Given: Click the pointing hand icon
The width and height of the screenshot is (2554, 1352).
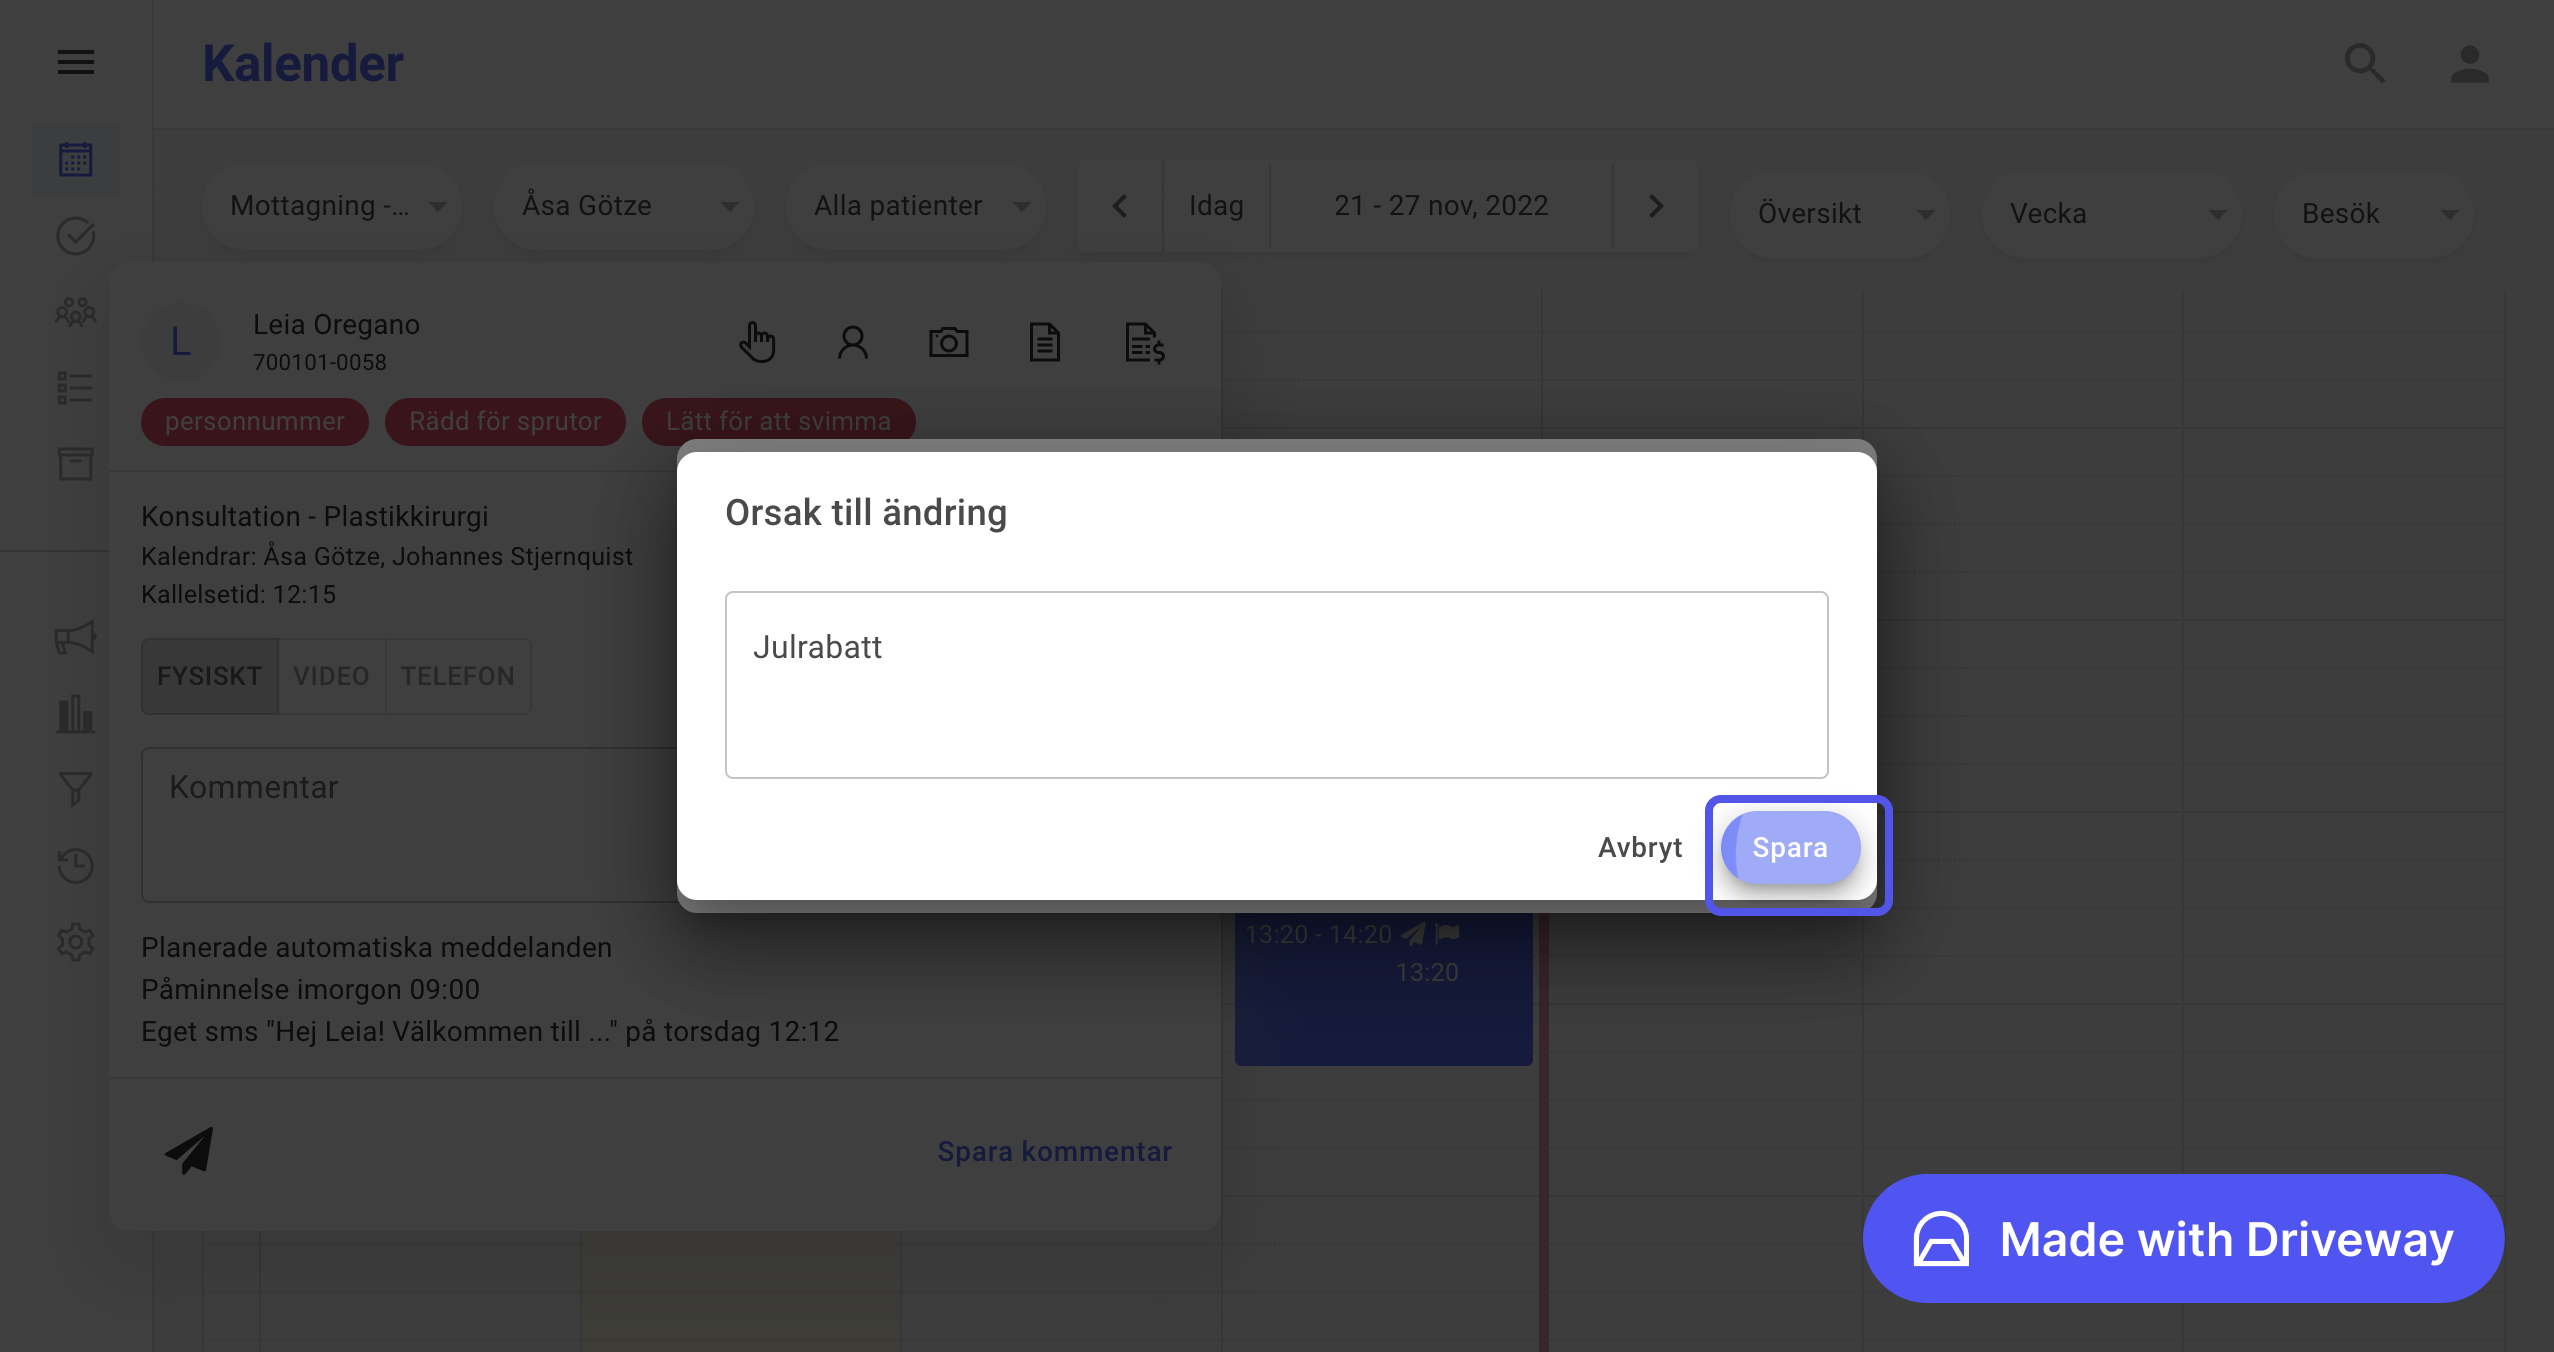Looking at the screenshot, I should click(757, 343).
